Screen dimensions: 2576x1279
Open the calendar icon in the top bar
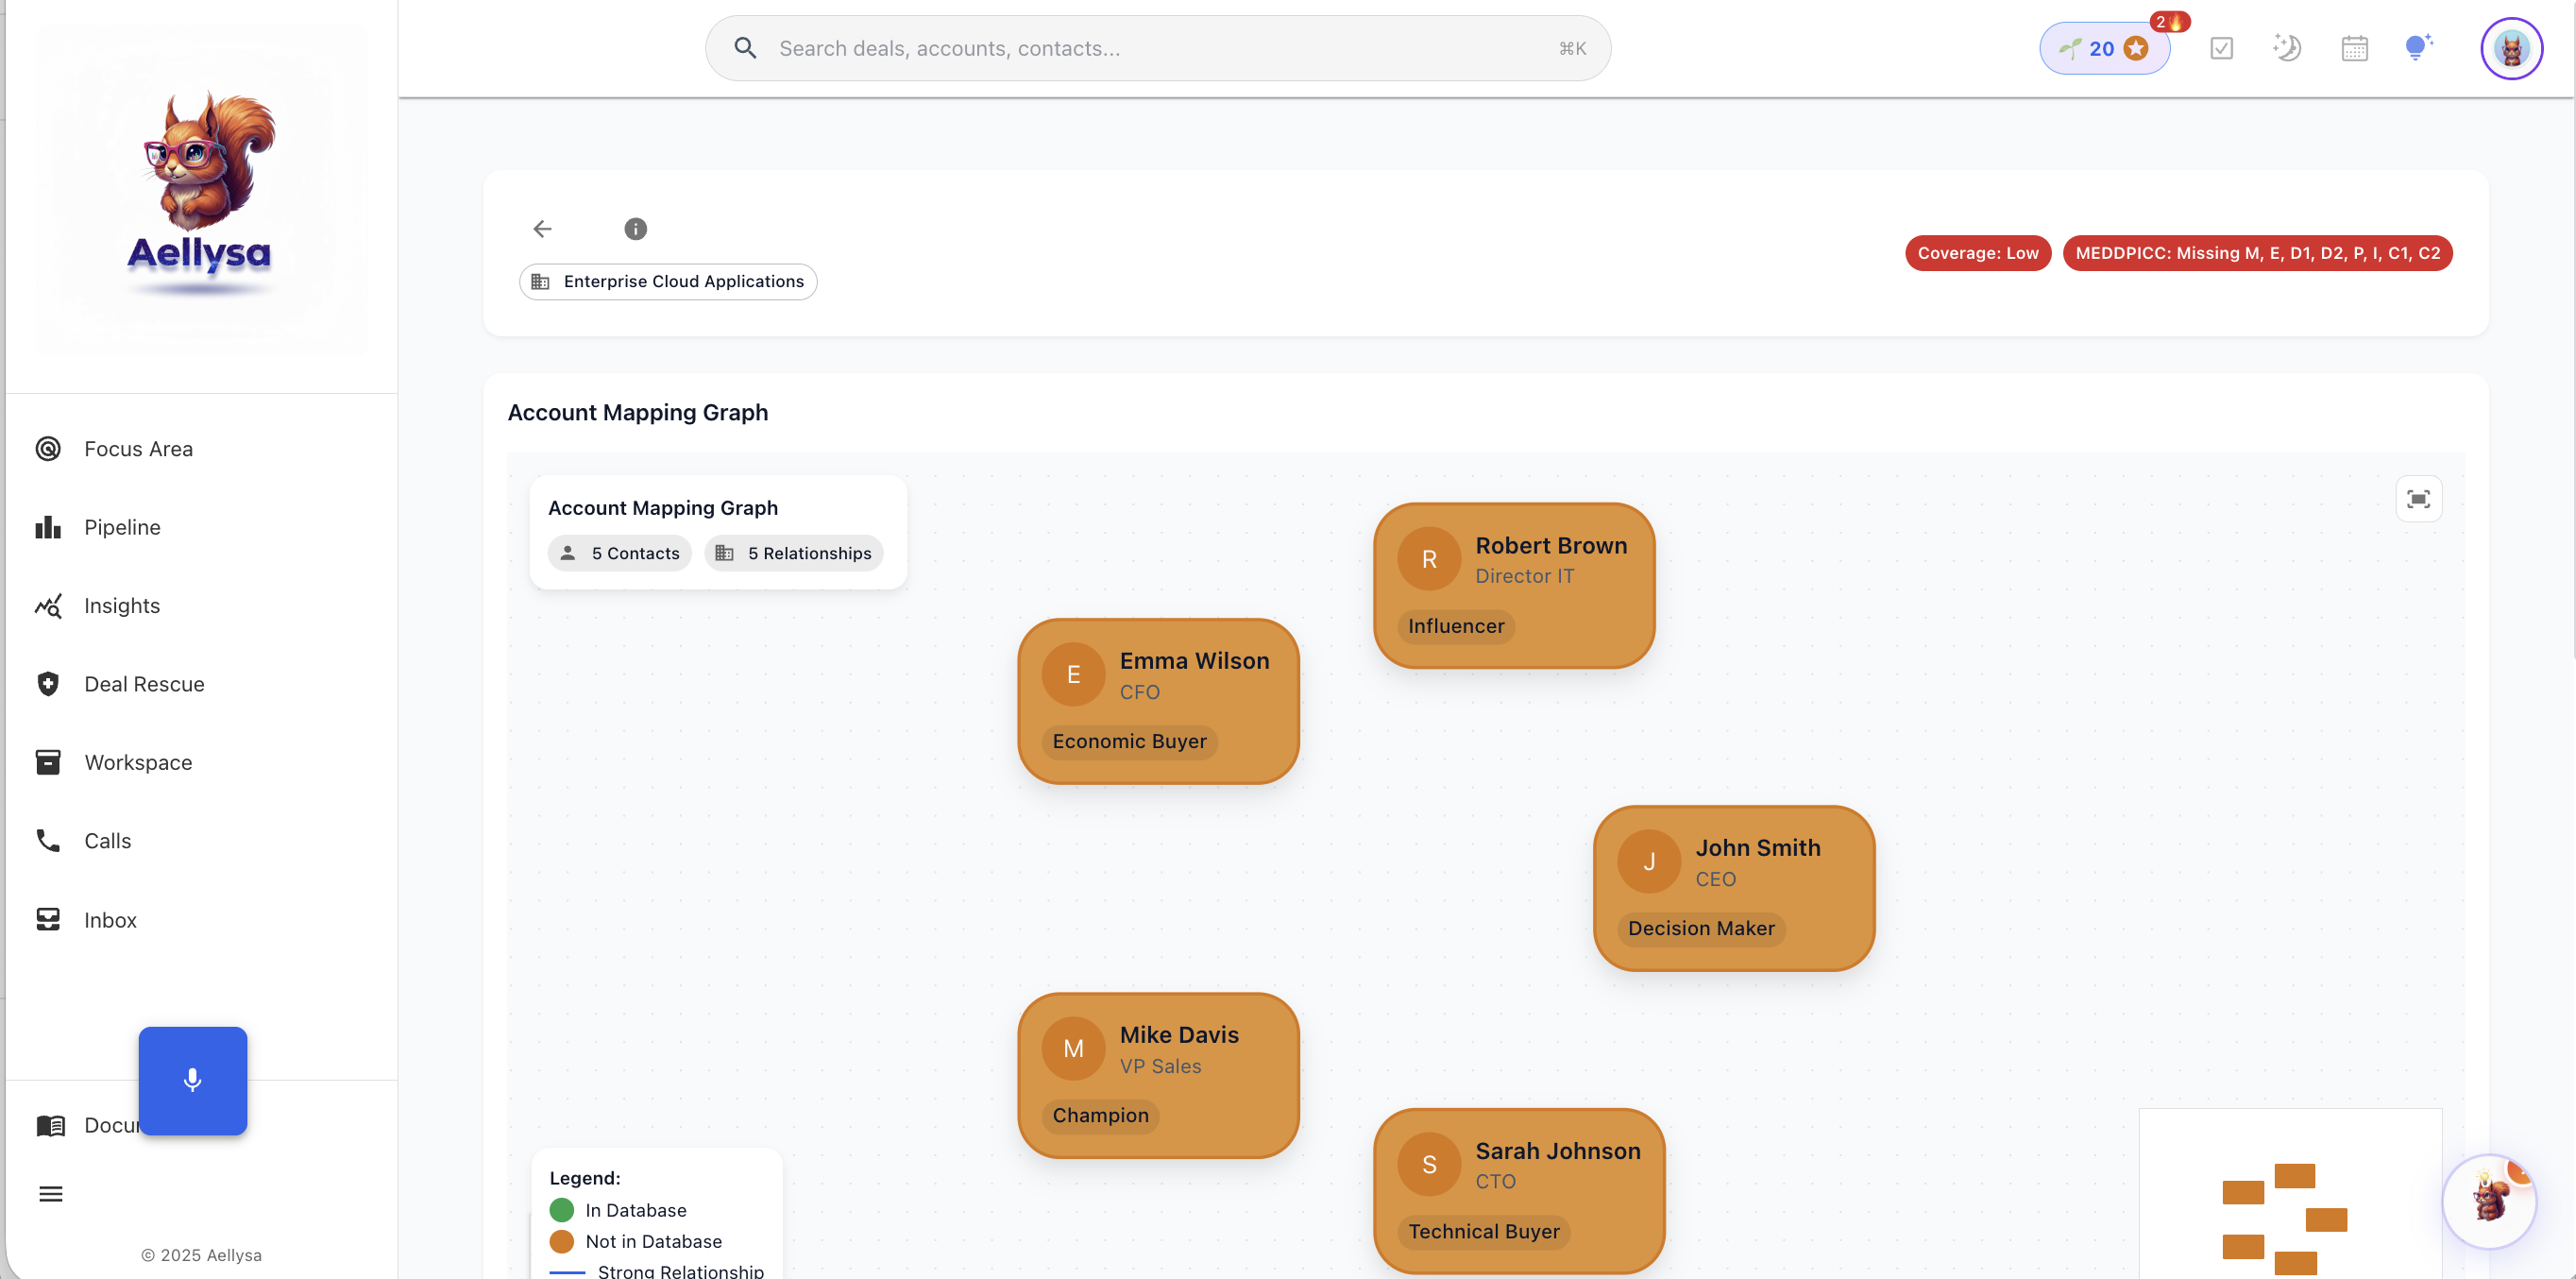[2354, 47]
